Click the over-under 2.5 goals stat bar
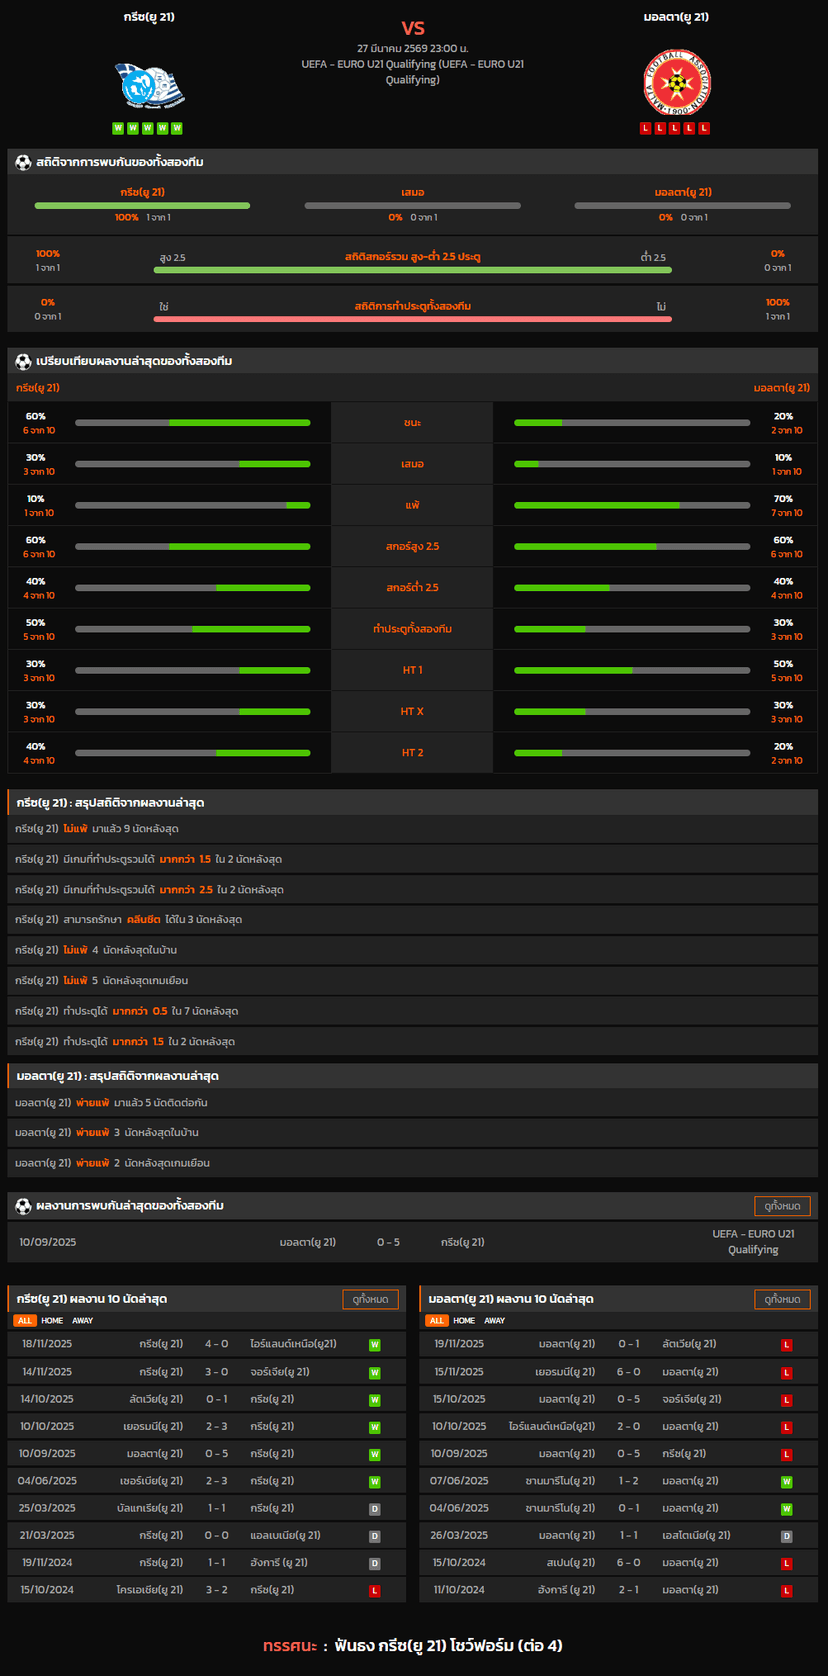828x1676 pixels. [412, 270]
